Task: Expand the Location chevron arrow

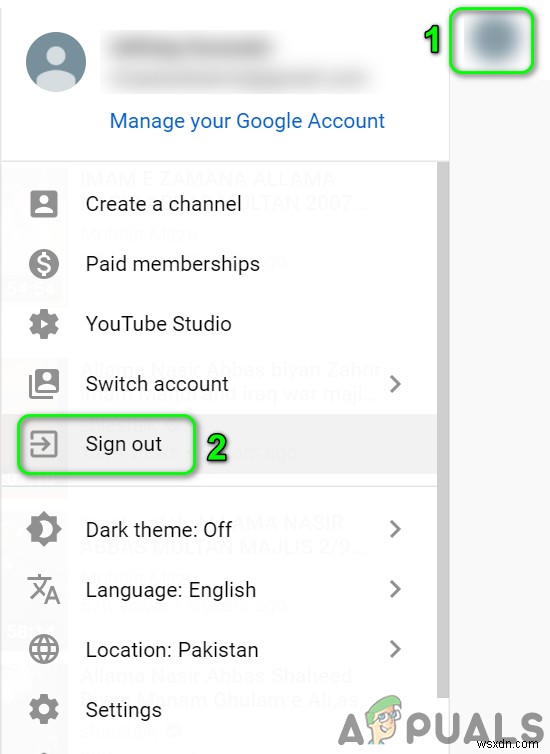Action: (x=395, y=649)
